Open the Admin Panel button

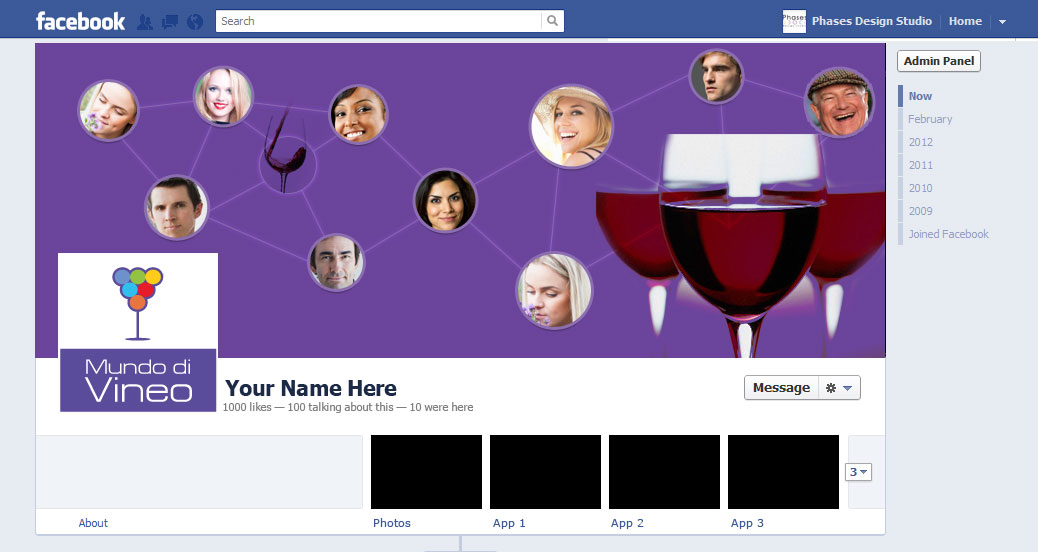click(938, 61)
